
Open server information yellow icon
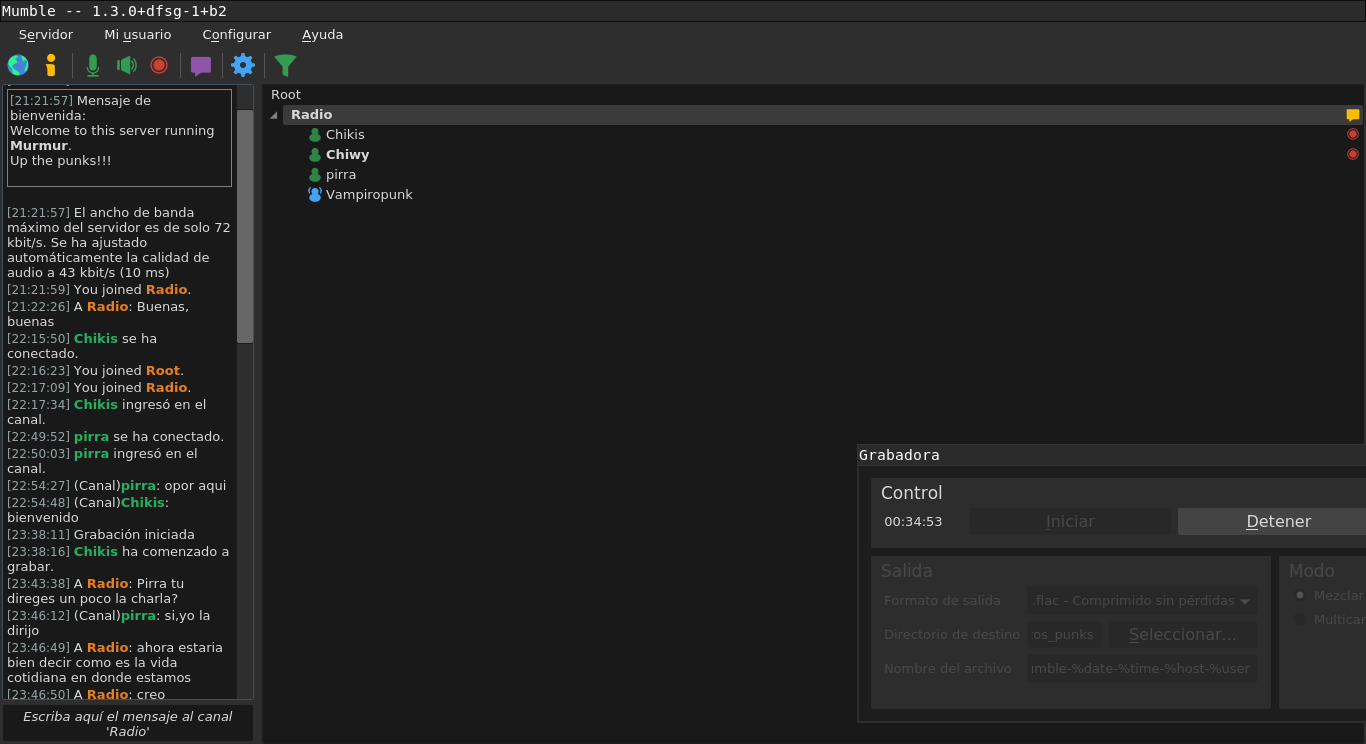51,65
